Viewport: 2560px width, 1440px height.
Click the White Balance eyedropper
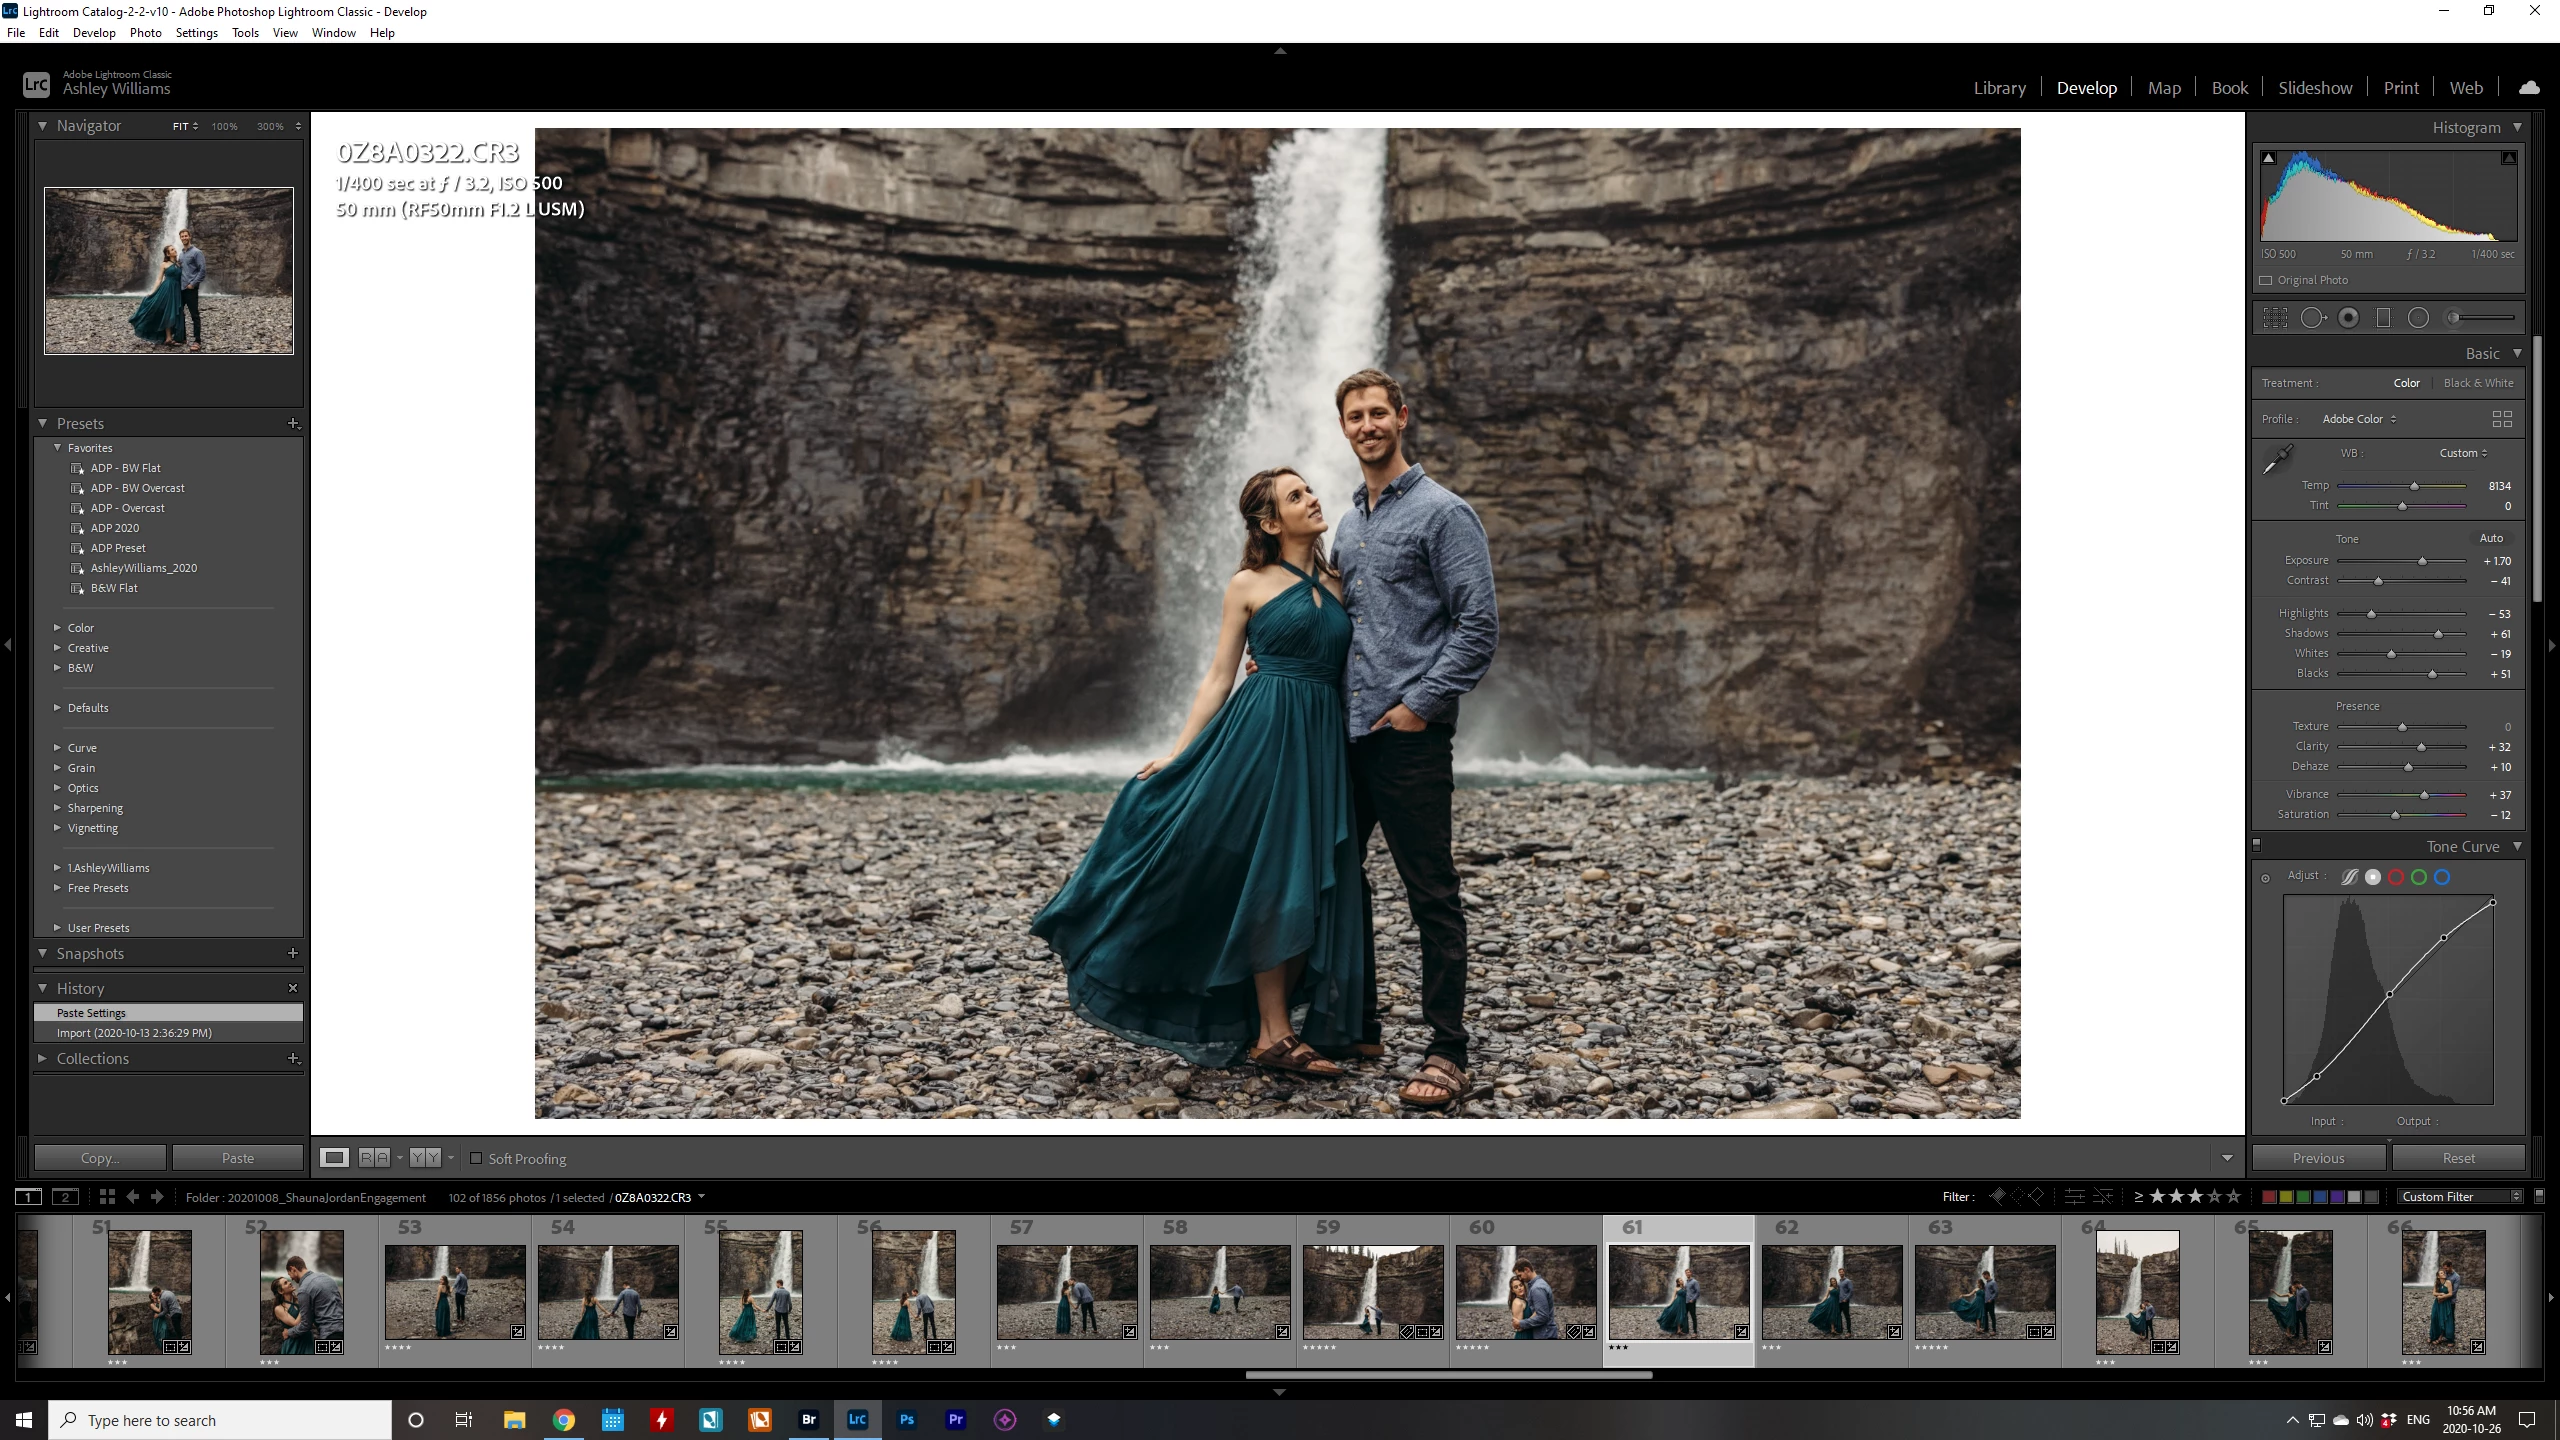2277,459
